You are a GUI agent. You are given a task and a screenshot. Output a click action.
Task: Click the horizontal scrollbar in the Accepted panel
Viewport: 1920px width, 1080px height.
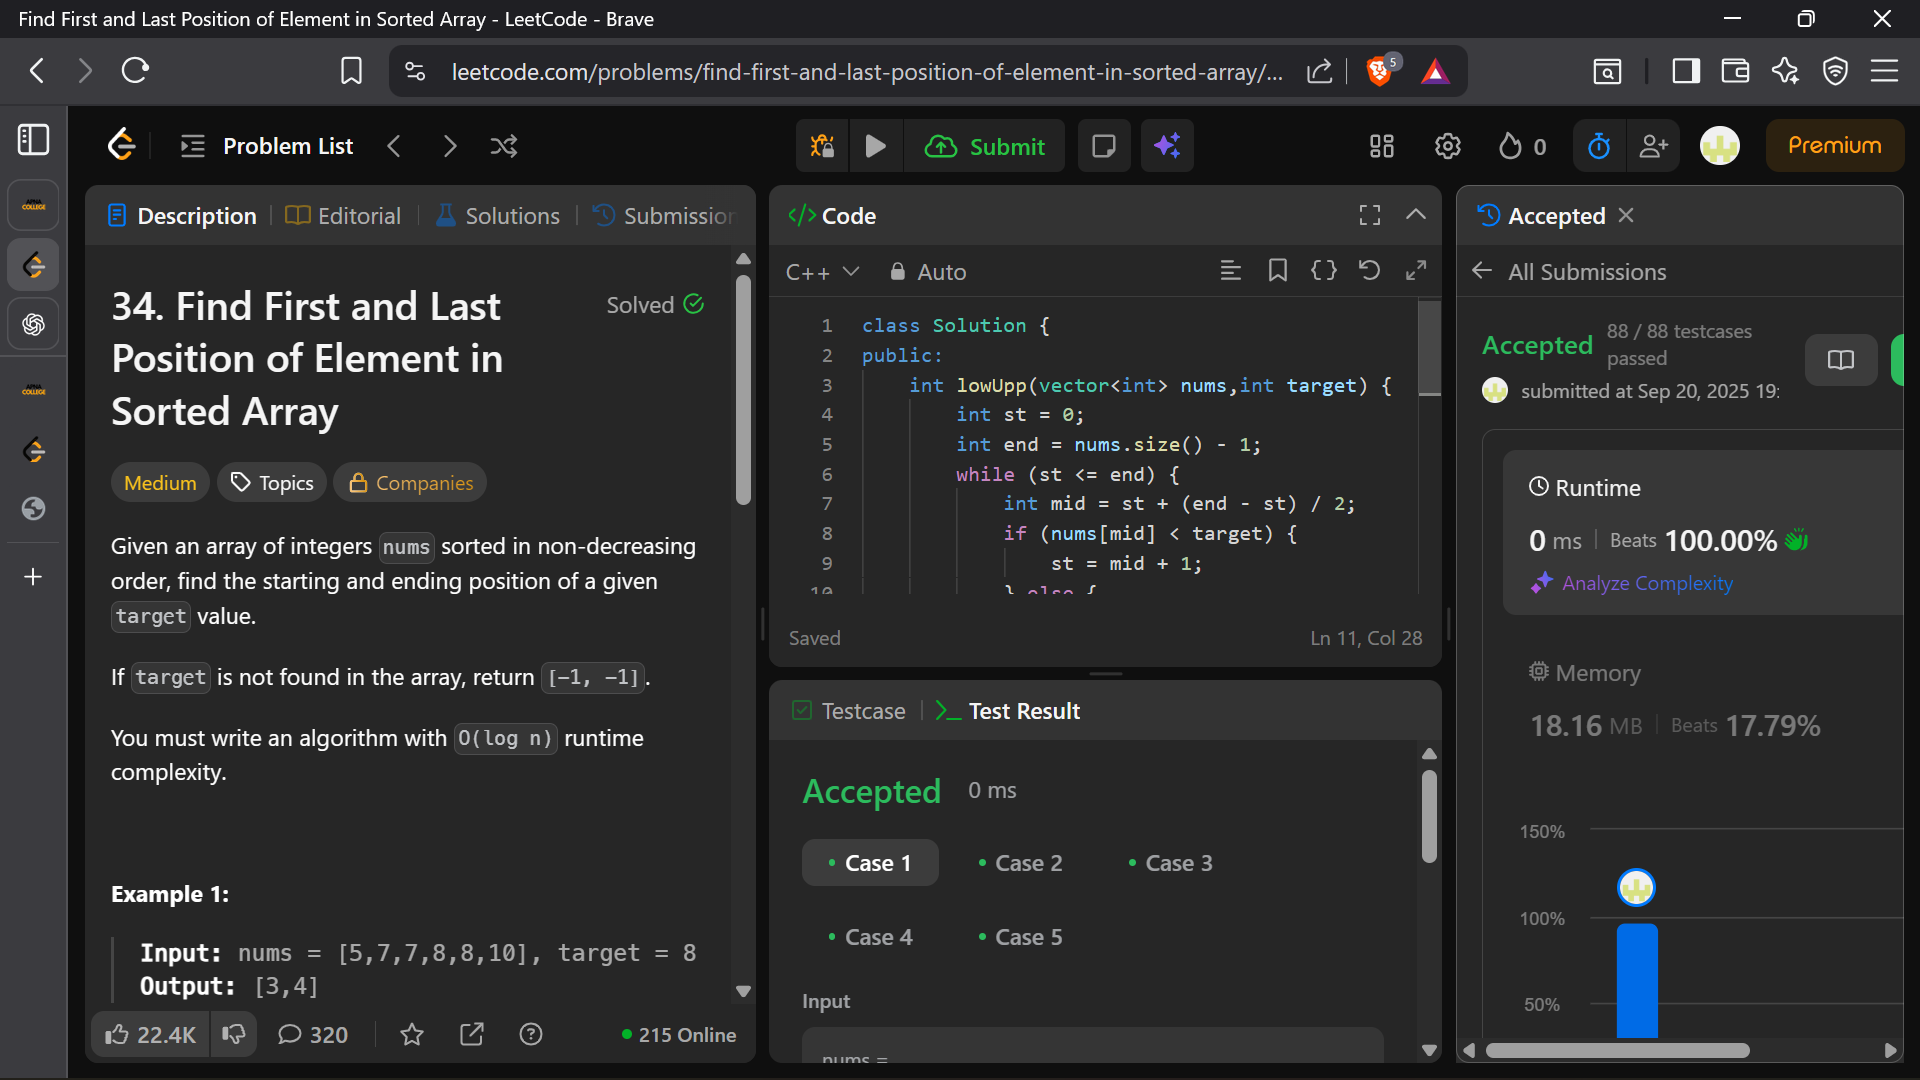tap(1617, 1051)
